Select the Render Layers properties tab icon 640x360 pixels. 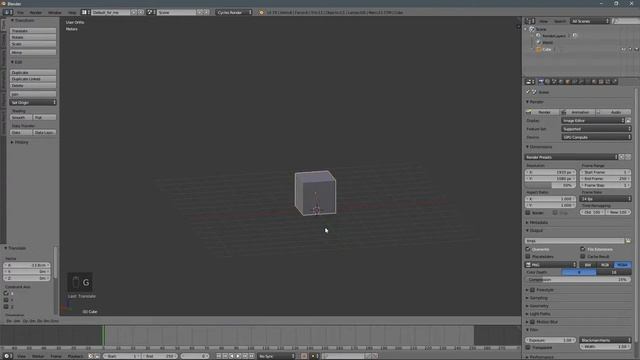(548, 82)
